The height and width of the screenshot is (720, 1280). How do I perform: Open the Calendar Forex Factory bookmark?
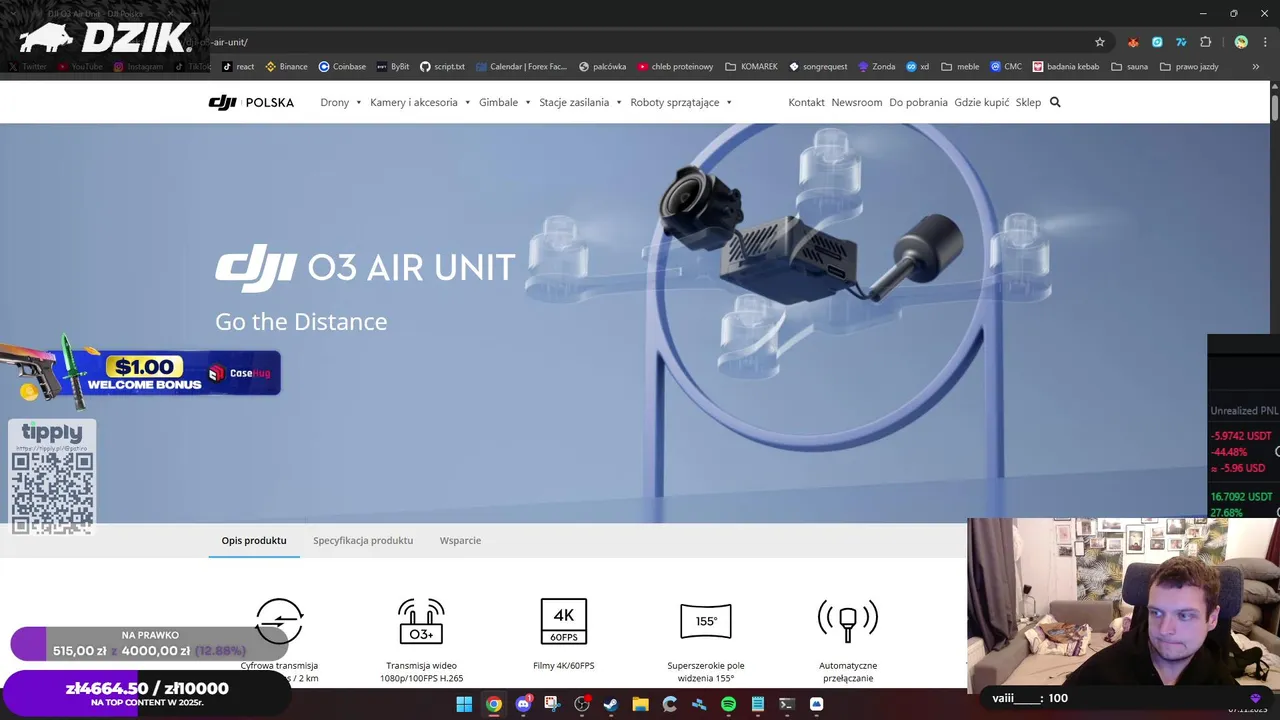(x=521, y=67)
